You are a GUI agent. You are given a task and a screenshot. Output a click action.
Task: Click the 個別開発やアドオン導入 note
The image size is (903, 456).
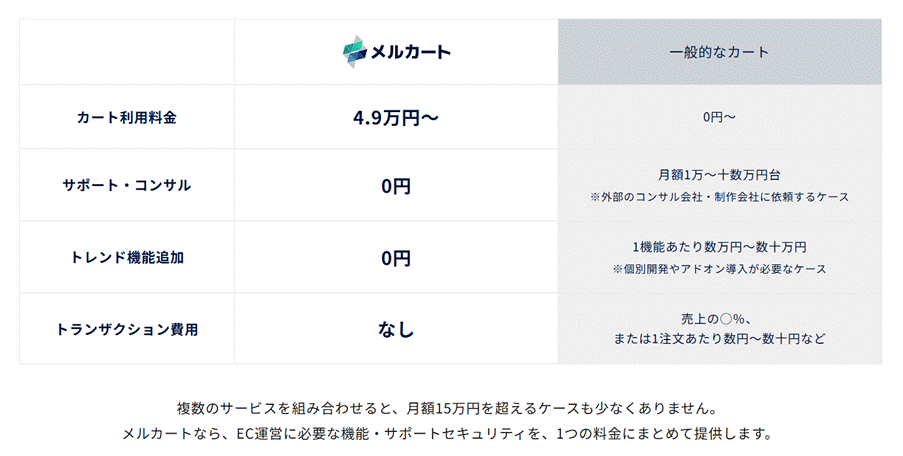point(719,269)
